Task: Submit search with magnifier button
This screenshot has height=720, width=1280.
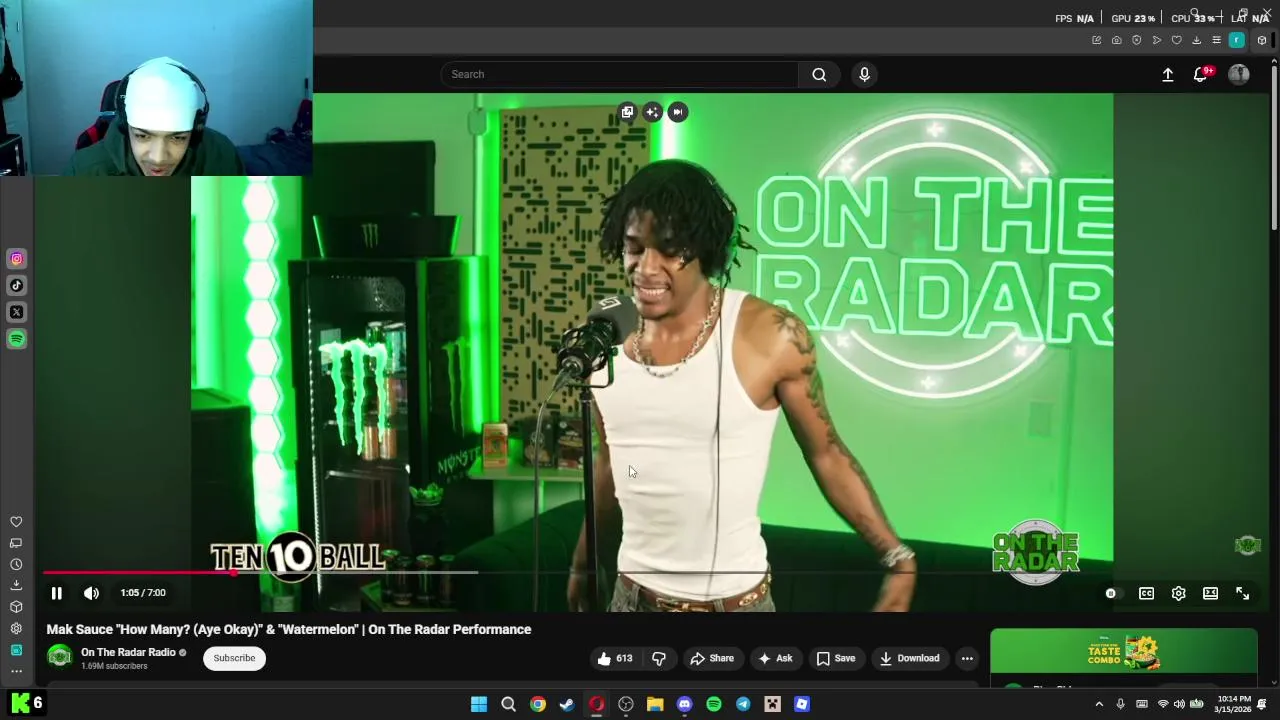Action: [819, 74]
